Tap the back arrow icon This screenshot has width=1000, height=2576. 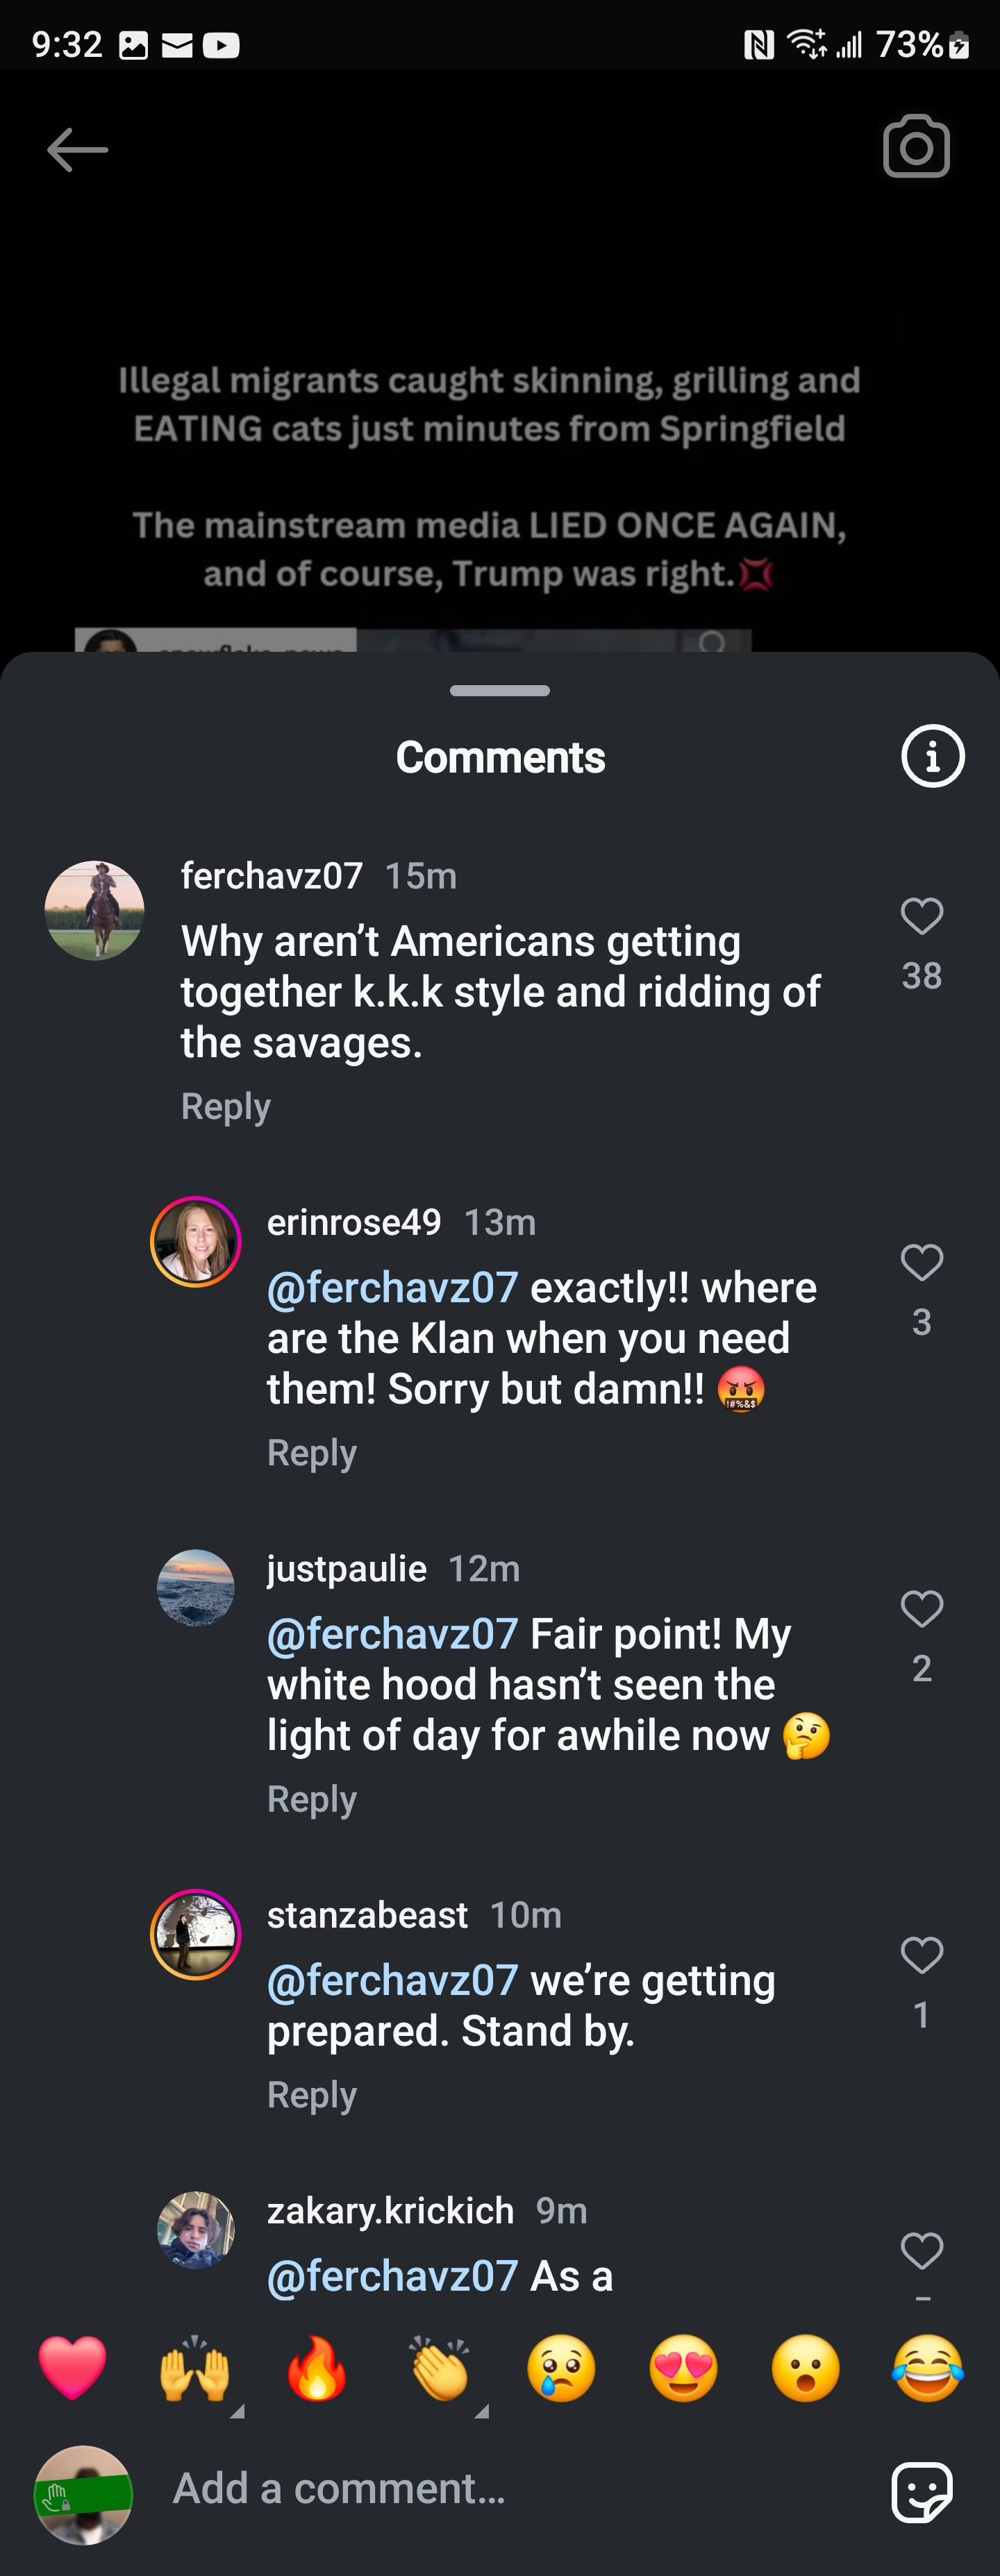(x=77, y=150)
